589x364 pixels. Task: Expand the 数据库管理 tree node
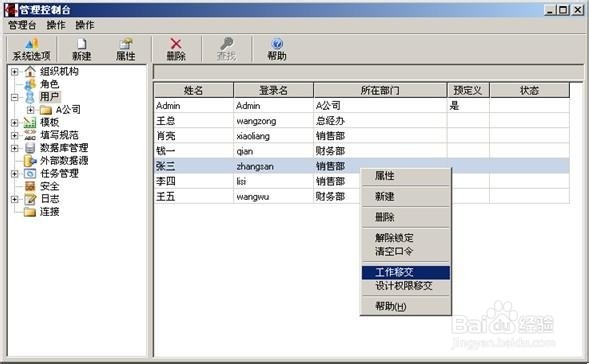(14, 148)
